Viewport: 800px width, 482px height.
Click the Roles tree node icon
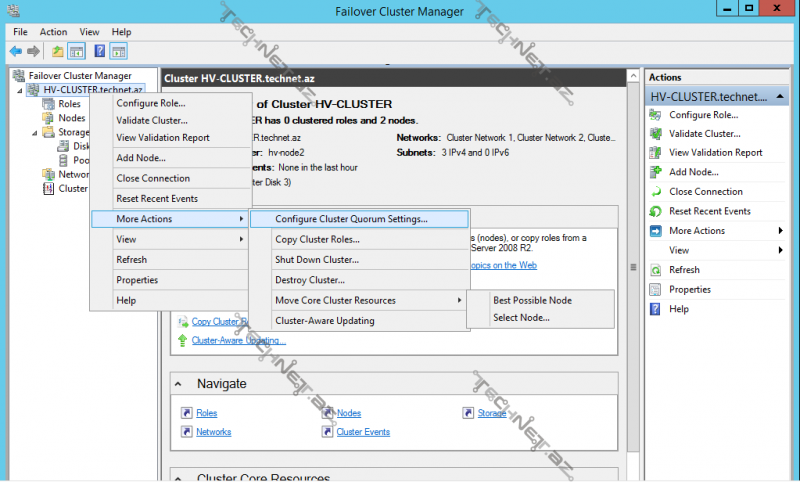(48, 104)
